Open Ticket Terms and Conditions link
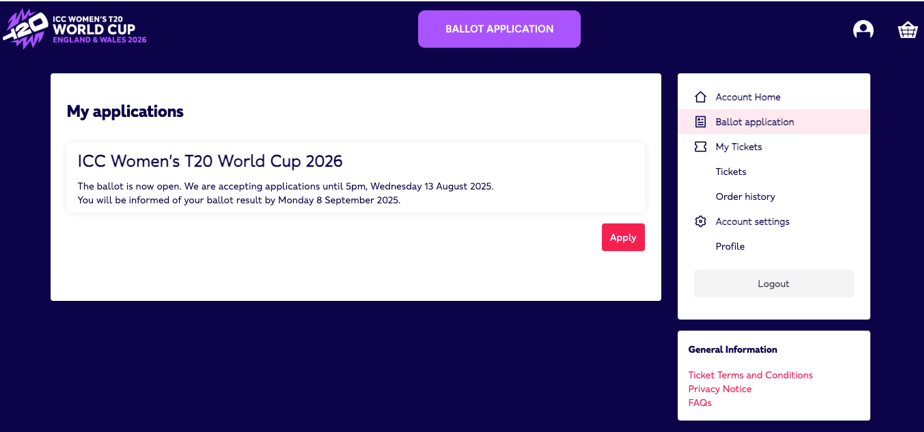Screen dimensions: 924x432 click(750, 375)
